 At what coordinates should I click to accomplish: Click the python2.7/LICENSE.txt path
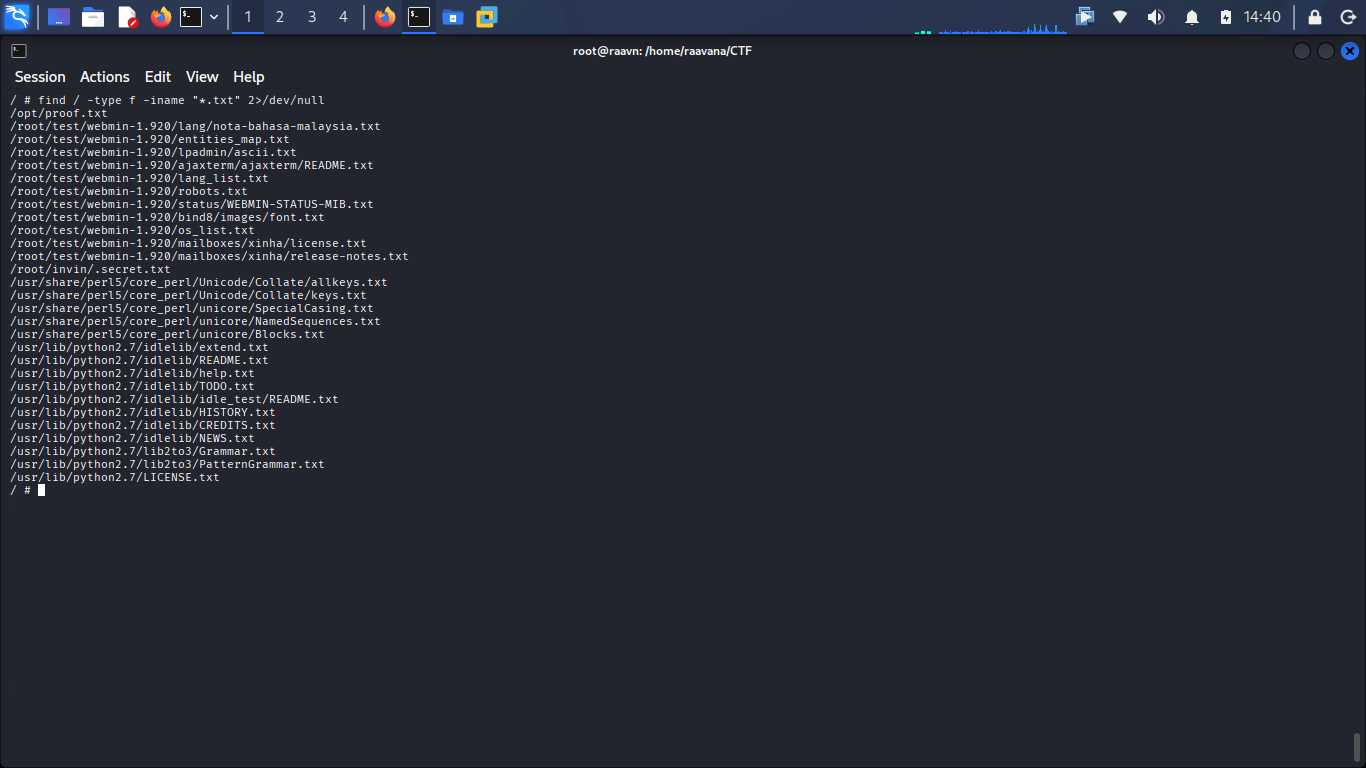tap(115, 477)
